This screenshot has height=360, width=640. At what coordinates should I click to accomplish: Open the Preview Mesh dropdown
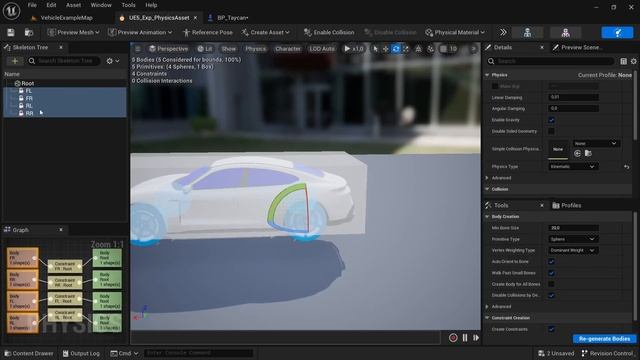73,32
